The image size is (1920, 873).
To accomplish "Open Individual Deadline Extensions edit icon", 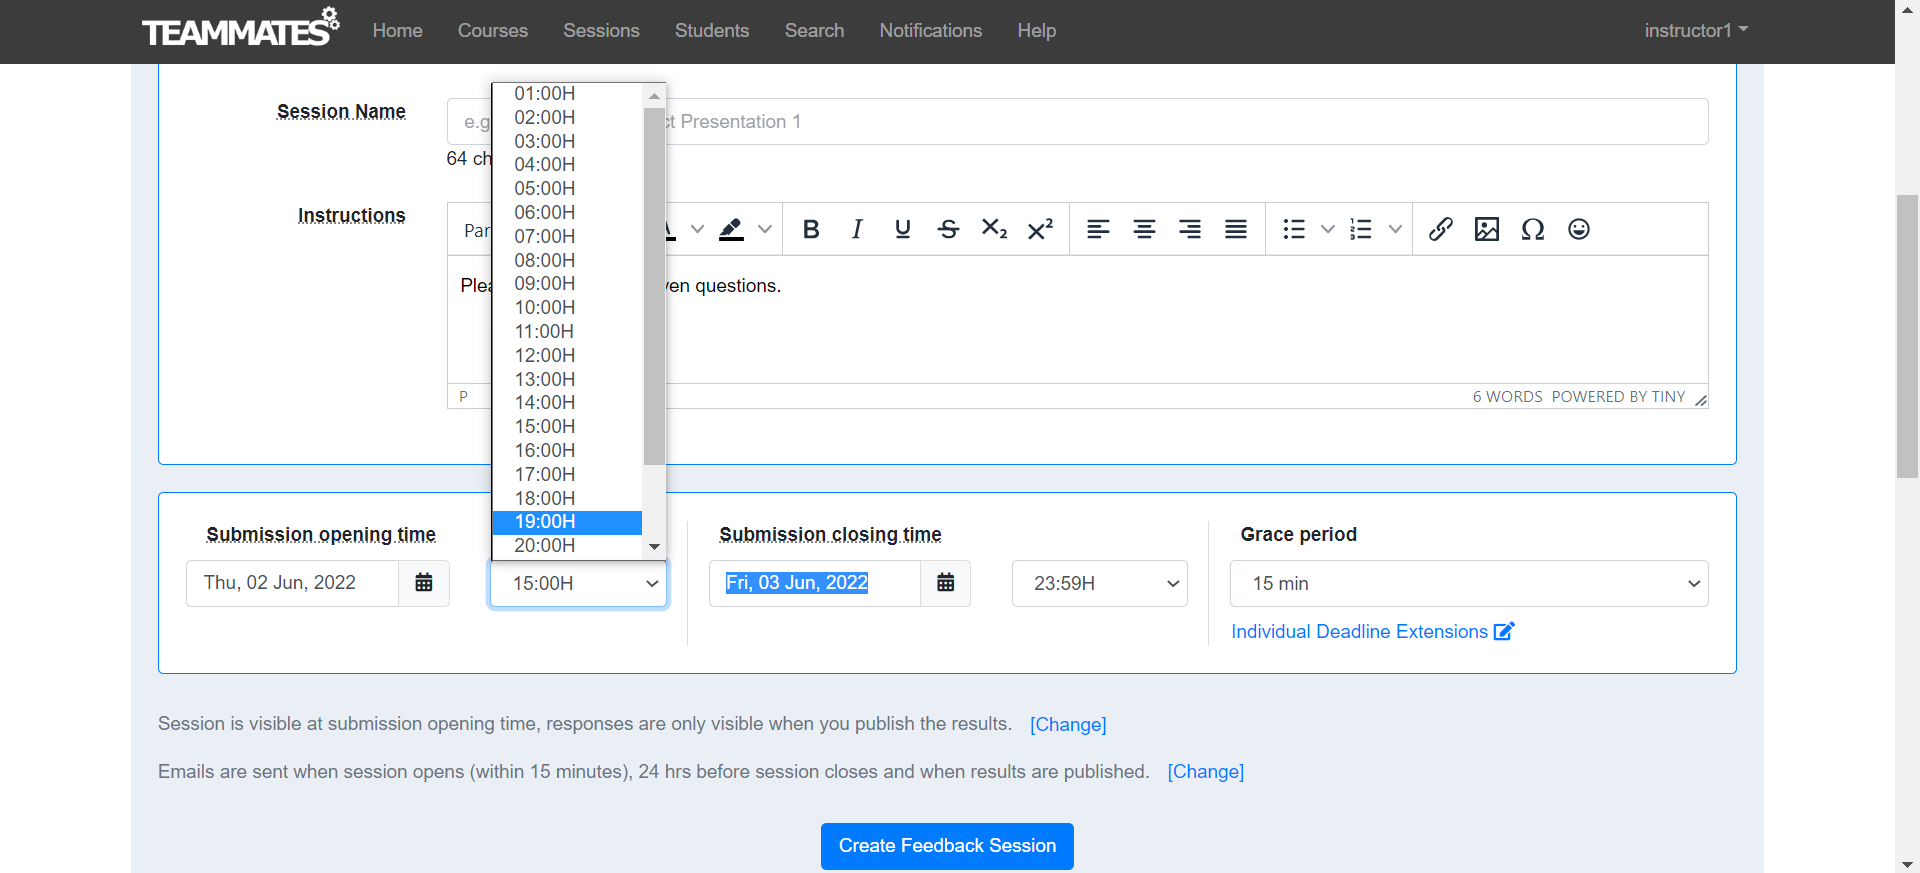I will point(1504,631).
